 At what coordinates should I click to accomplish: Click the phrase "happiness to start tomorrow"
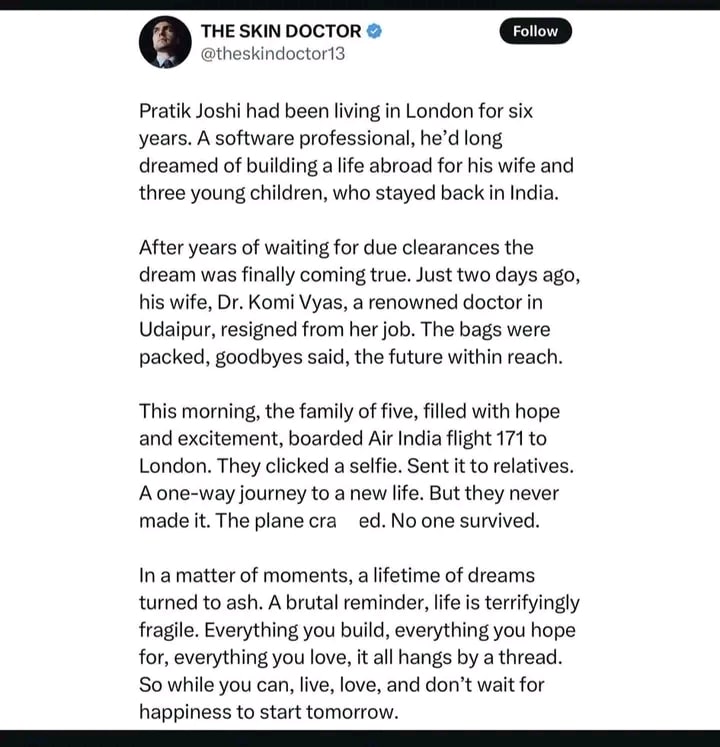click(x=268, y=711)
